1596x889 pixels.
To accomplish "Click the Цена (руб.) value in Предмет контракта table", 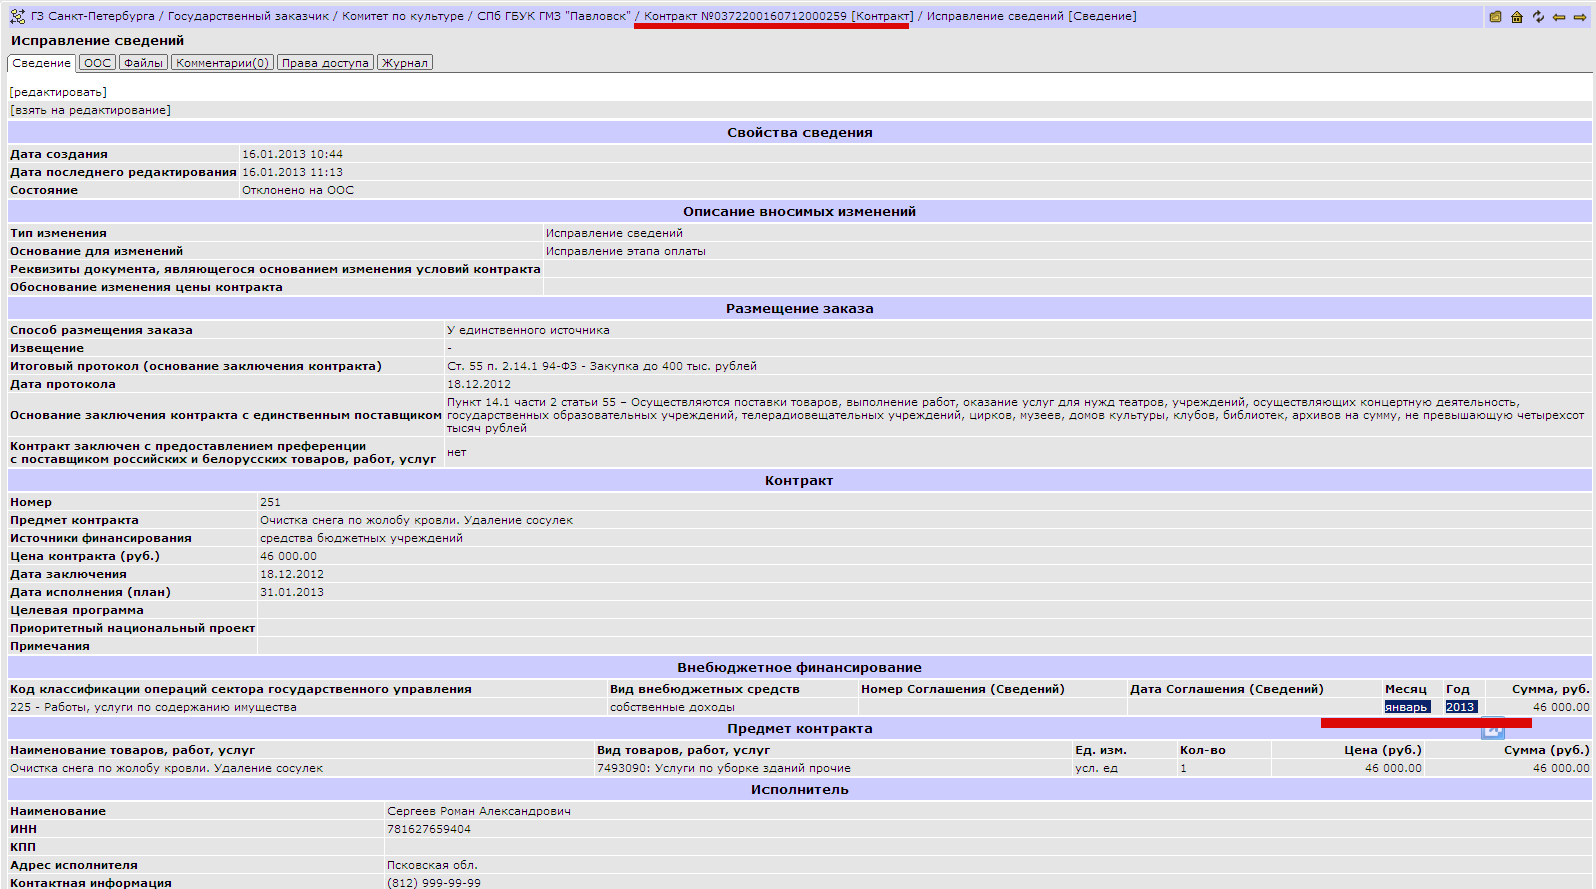I will [1393, 768].
